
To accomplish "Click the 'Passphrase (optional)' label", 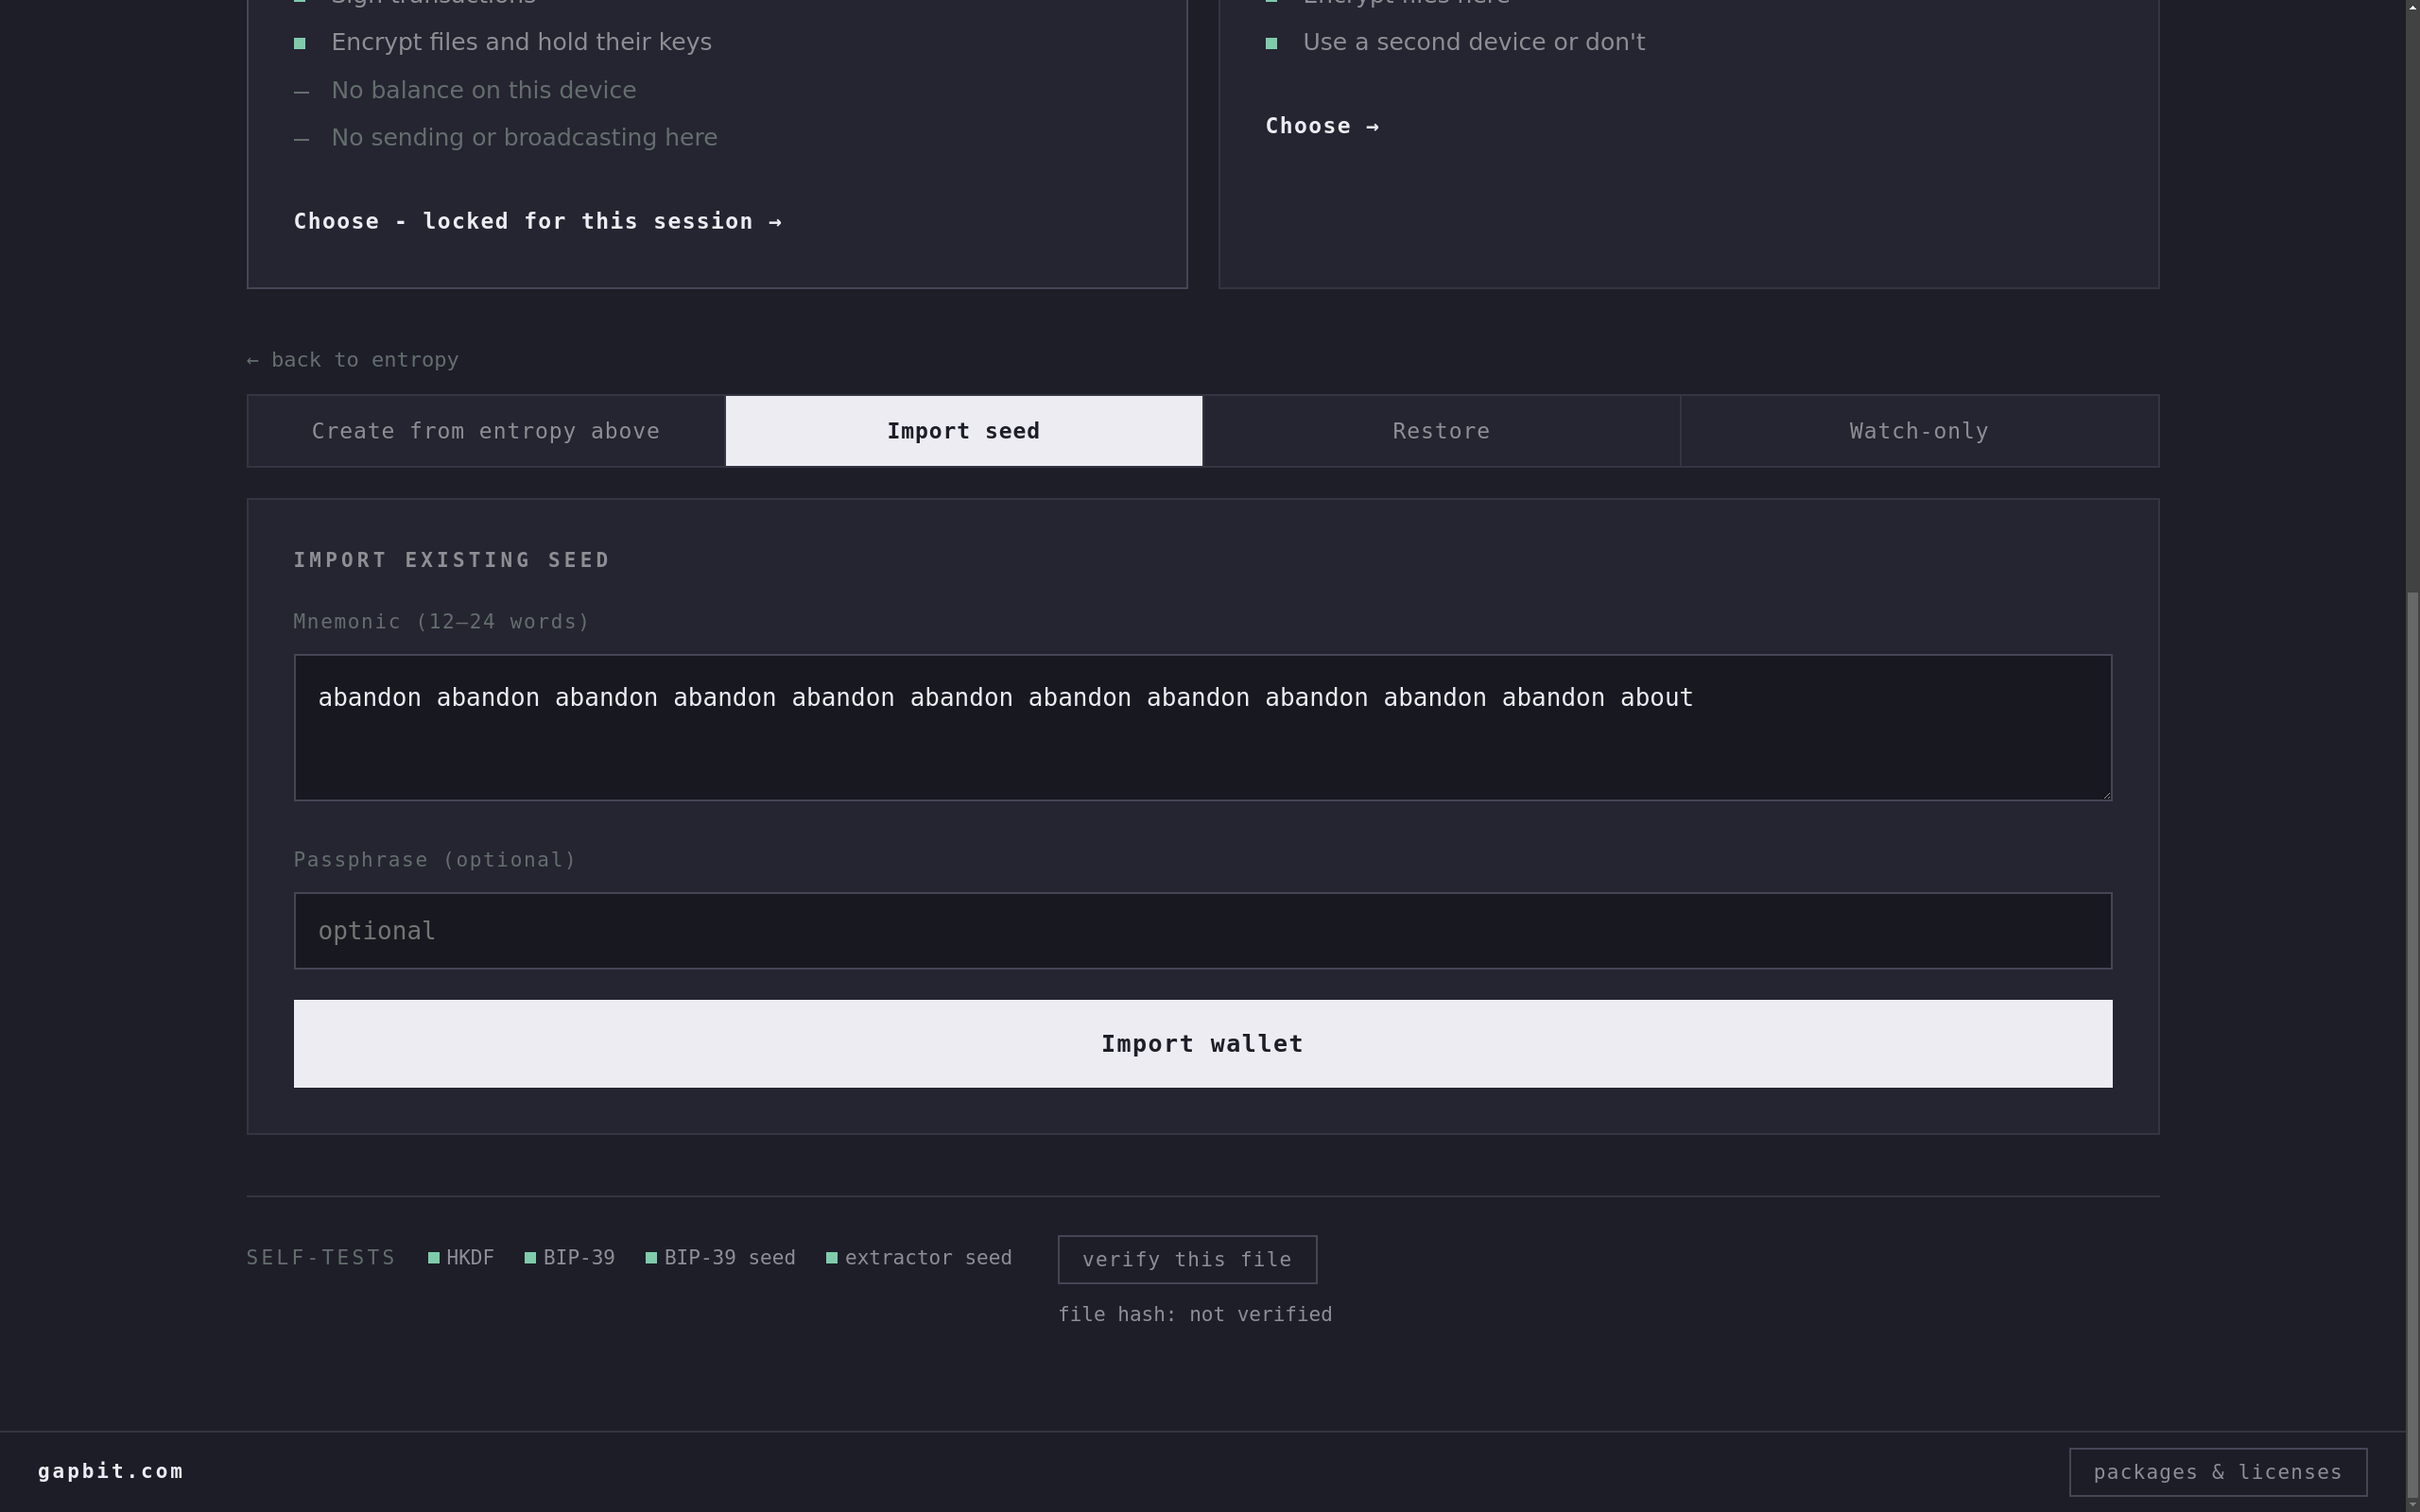I will (434, 860).
